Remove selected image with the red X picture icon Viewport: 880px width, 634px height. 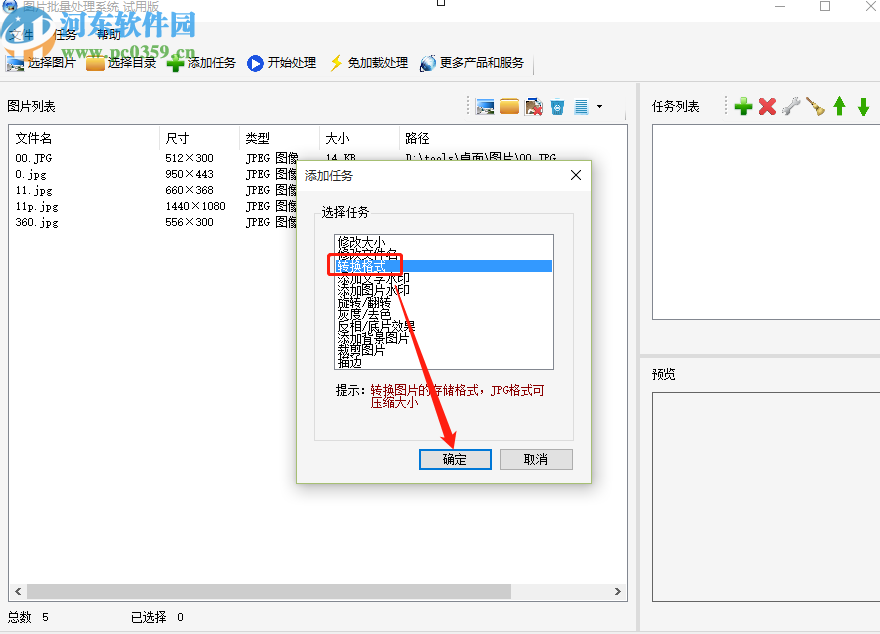tap(533, 105)
